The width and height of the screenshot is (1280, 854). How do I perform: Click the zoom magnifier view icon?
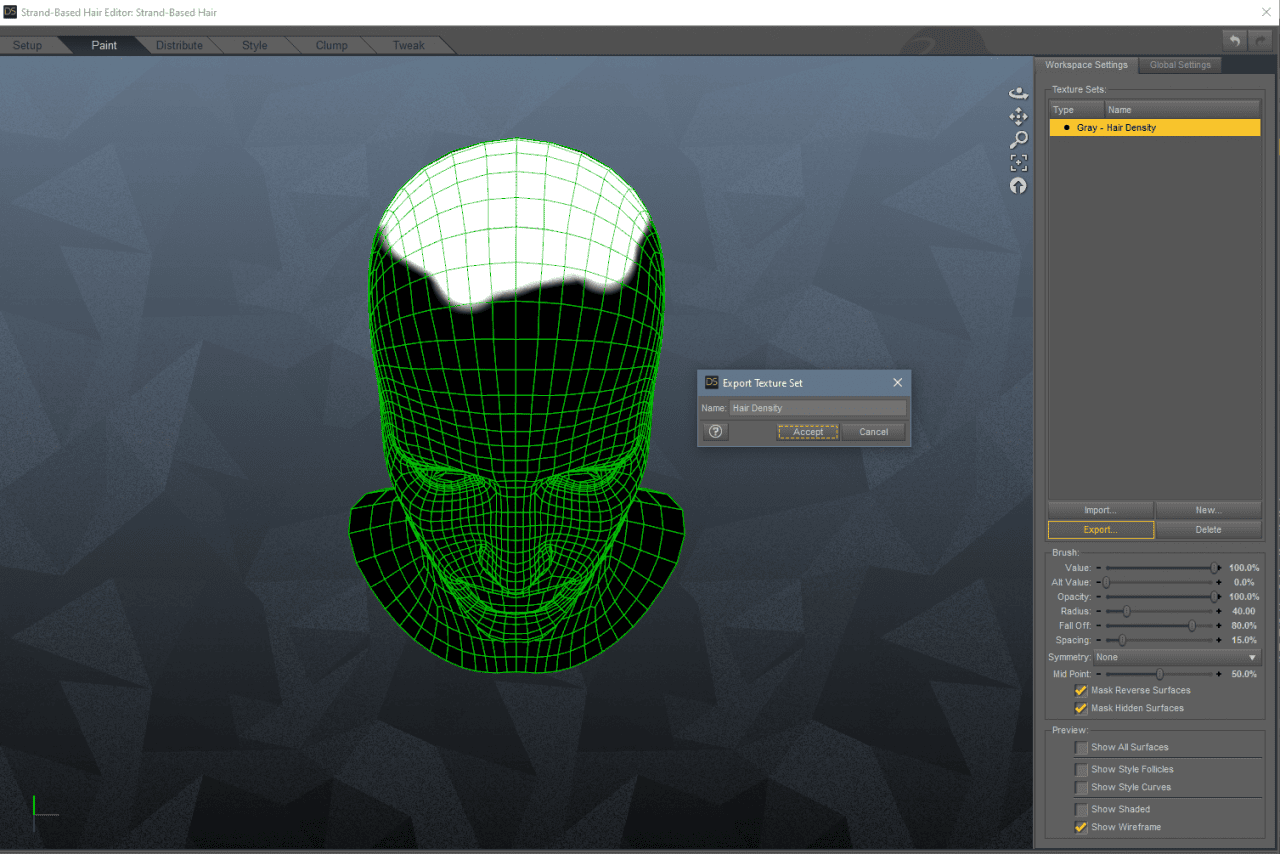pos(1018,139)
